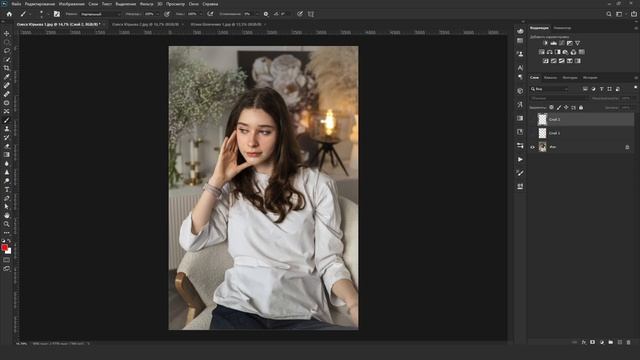This screenshot has width=640, height=360.
Task: Select the Lasso tool
Action: tap(7, 51)
